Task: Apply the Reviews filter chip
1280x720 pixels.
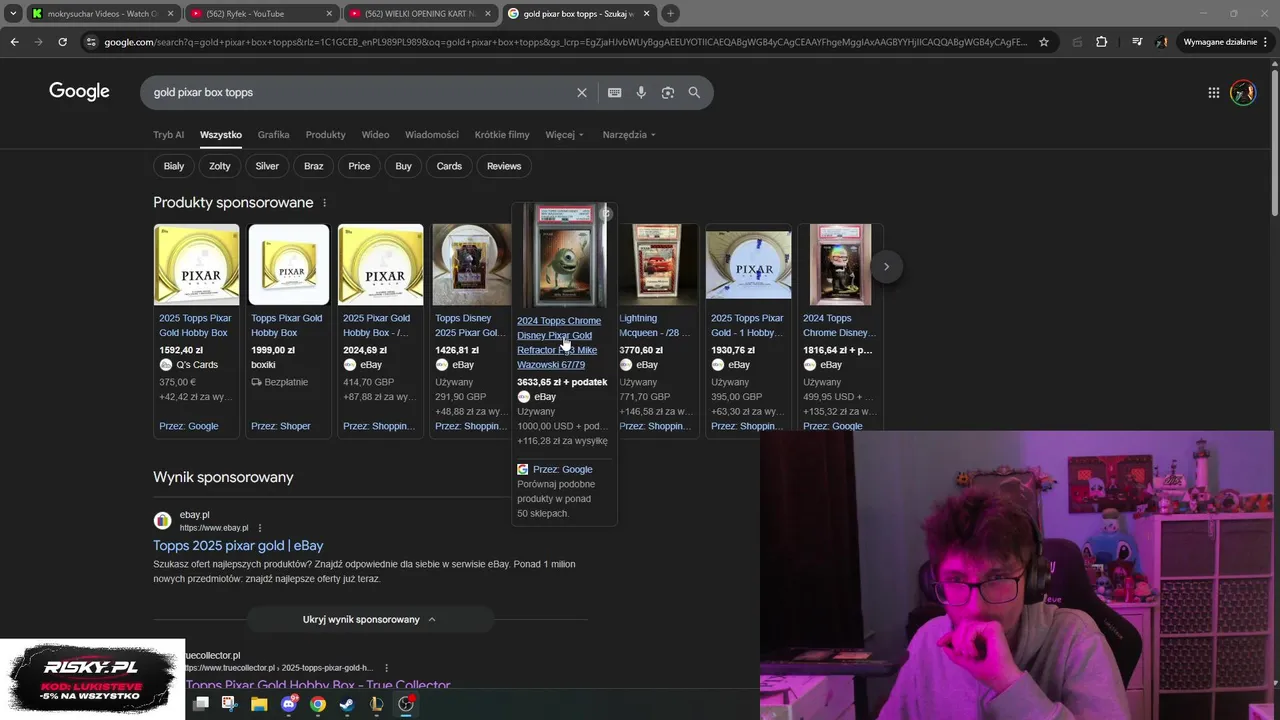Action: (x=504, y=166)
